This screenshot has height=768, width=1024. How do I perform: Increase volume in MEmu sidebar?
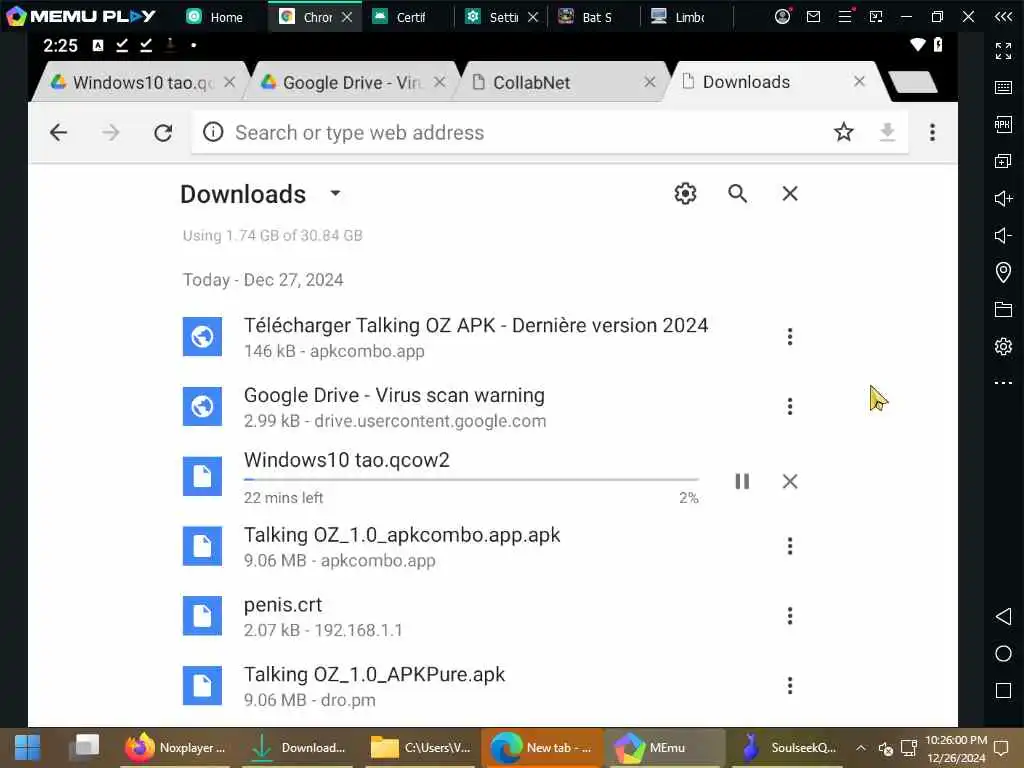point(1003,199)
